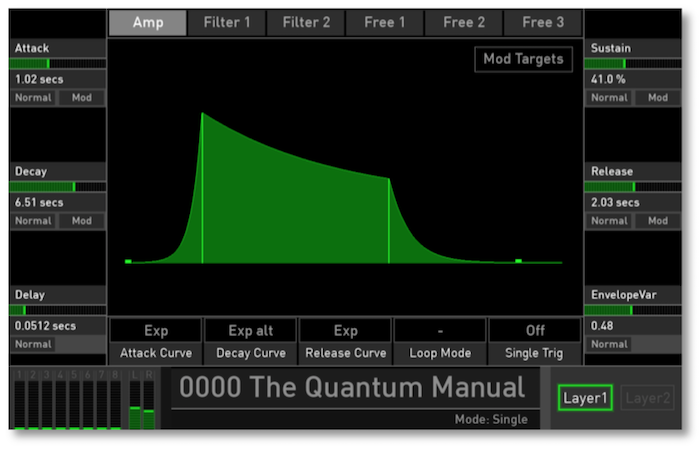Switch to the Free 3 tab

coord(543,22)
